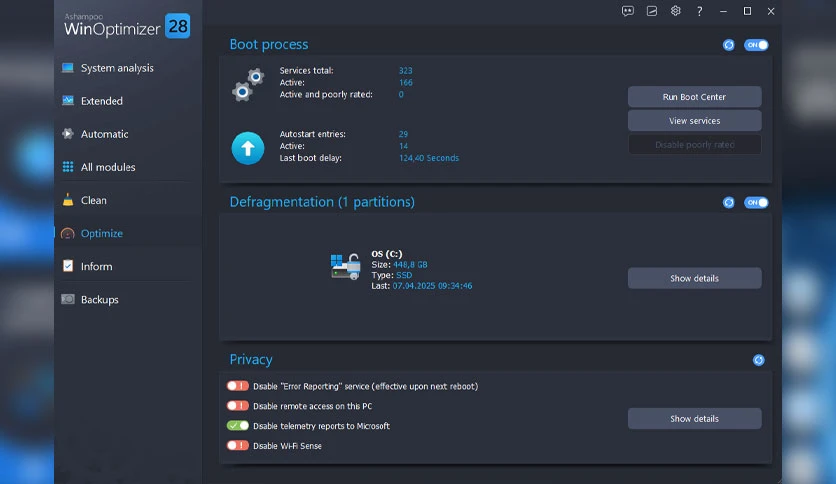This screenshot has width=836, height=484.
Task: Click Disable poorly rated button
Action: click(x=694, y=144)
